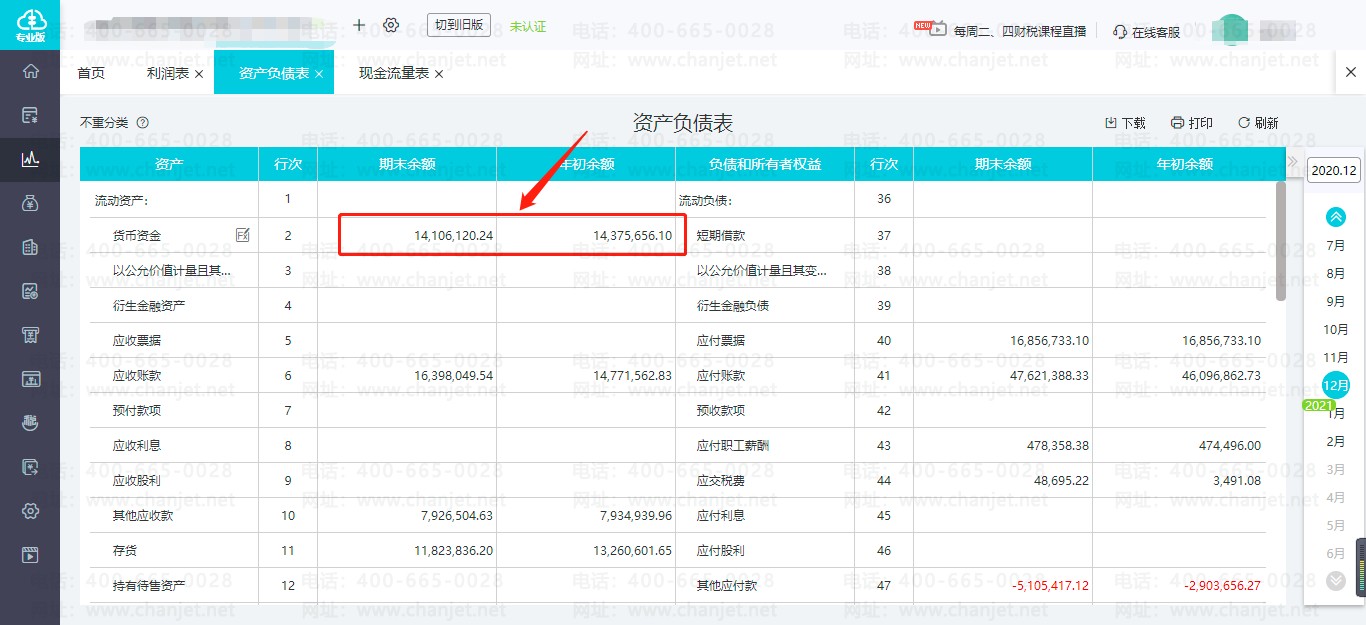Viewport: 1366px width, 625px height.
Task: Open the screen monitor sidebar icon
Action: pos(30,379)
